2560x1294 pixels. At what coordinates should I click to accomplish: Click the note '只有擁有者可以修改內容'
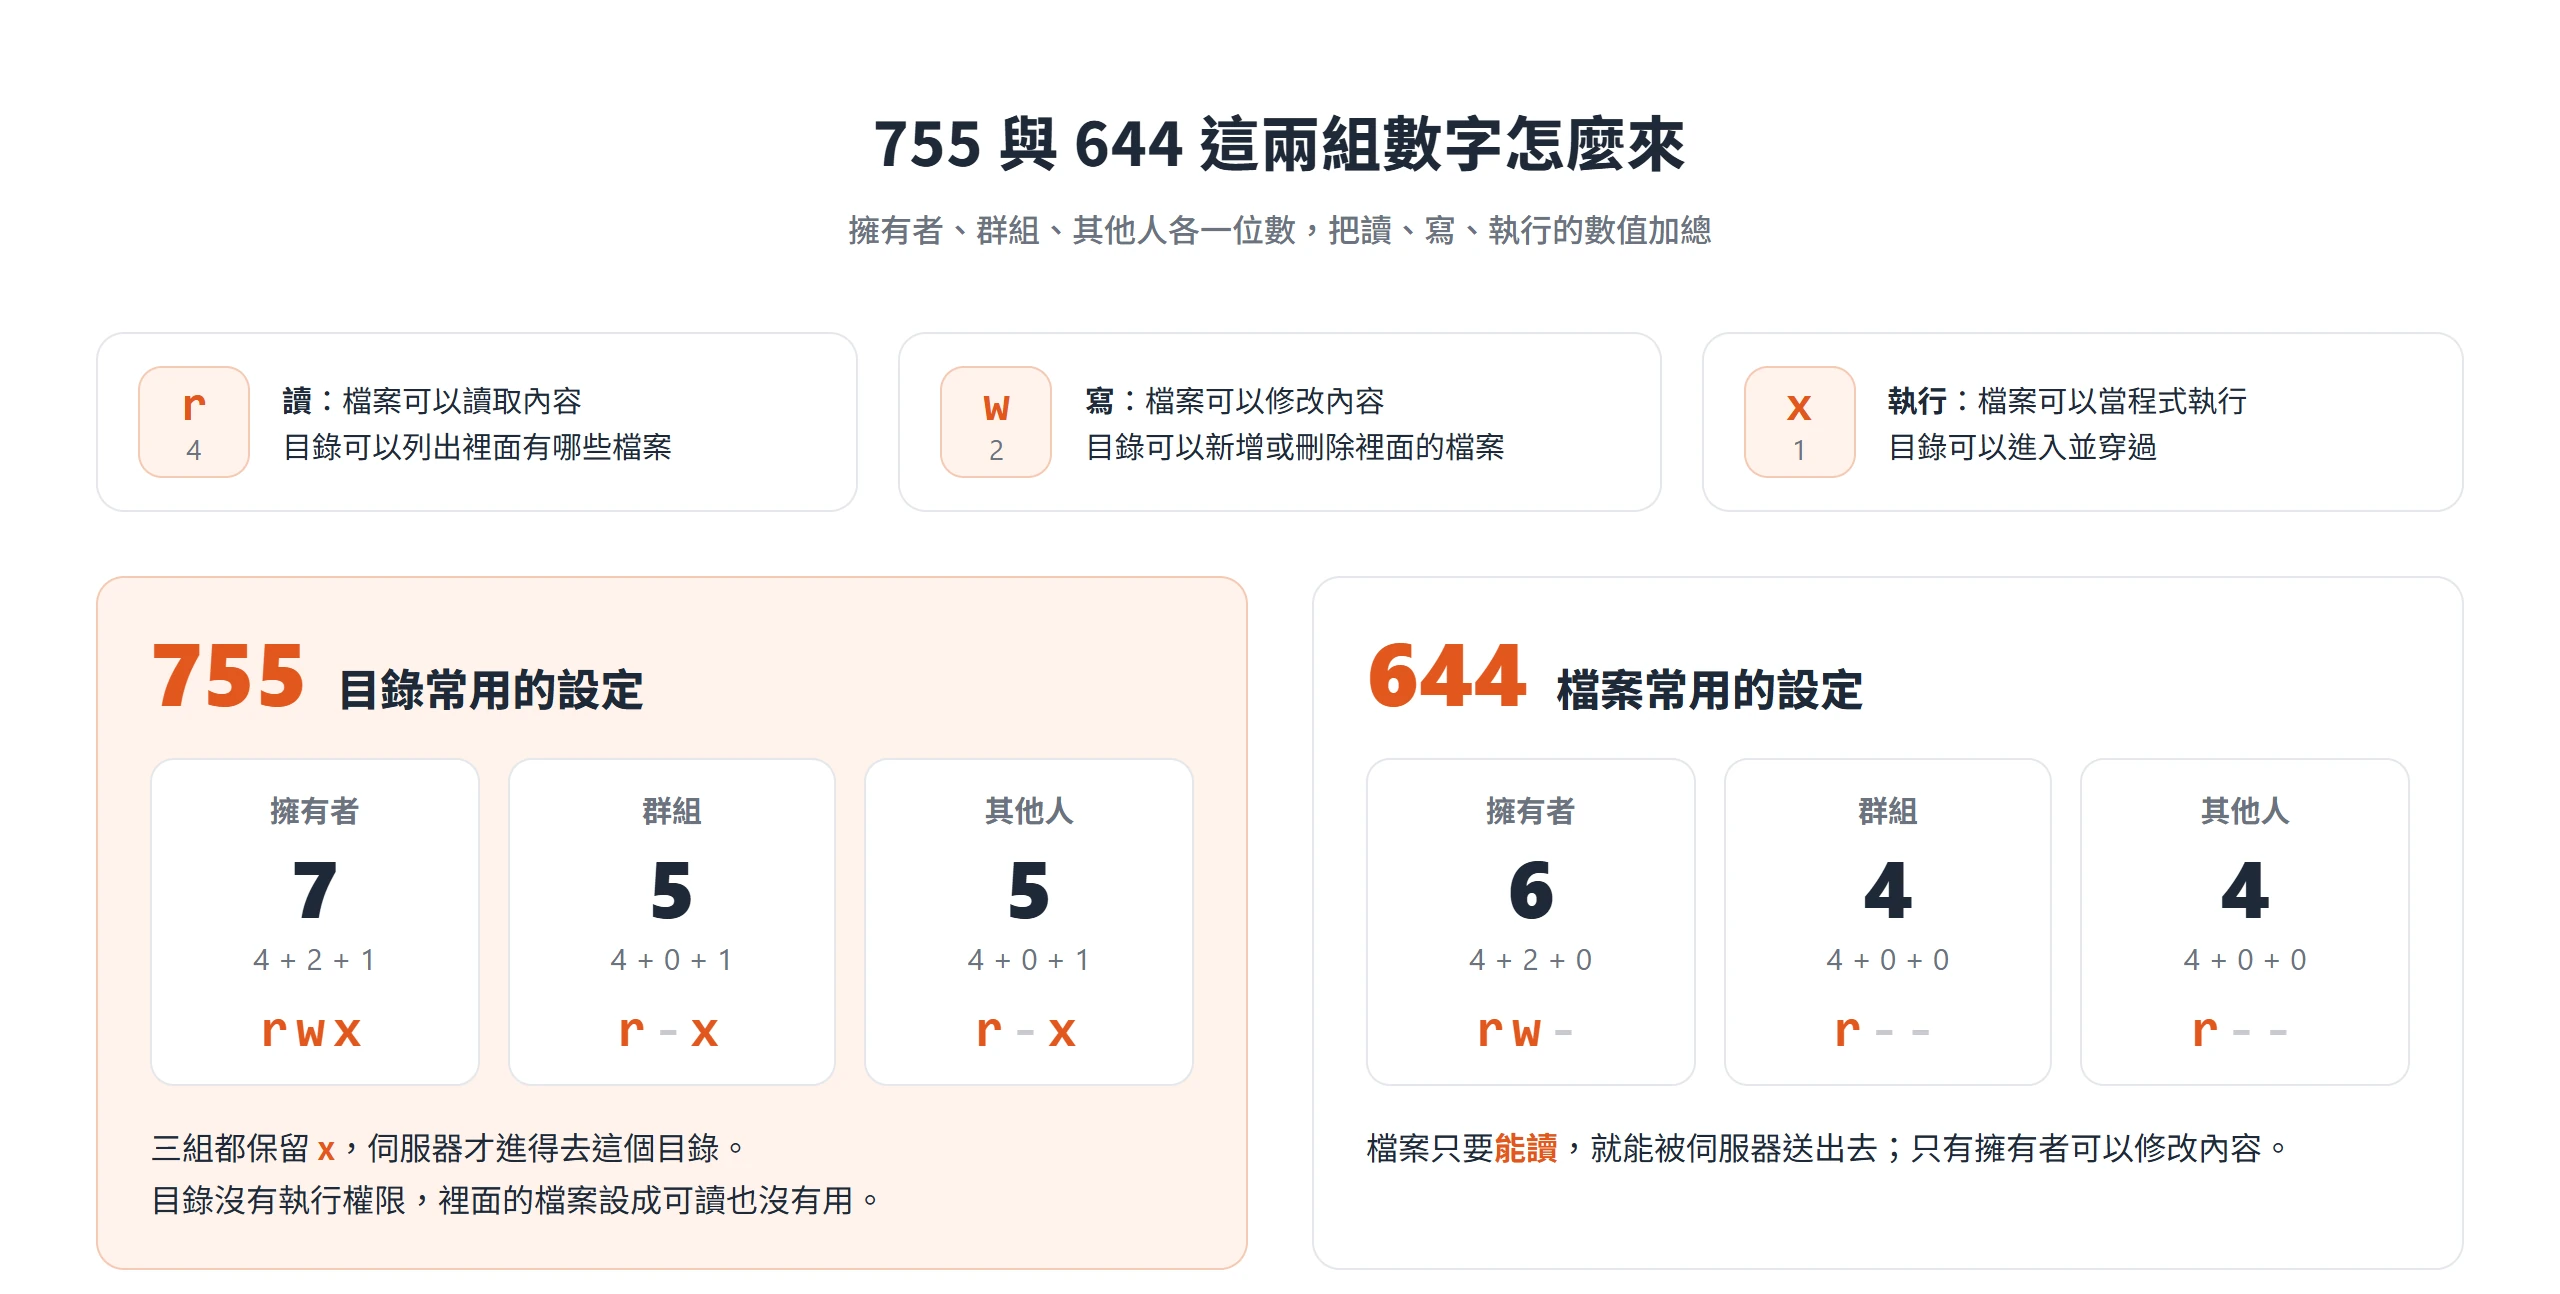coord(2086,1148)
